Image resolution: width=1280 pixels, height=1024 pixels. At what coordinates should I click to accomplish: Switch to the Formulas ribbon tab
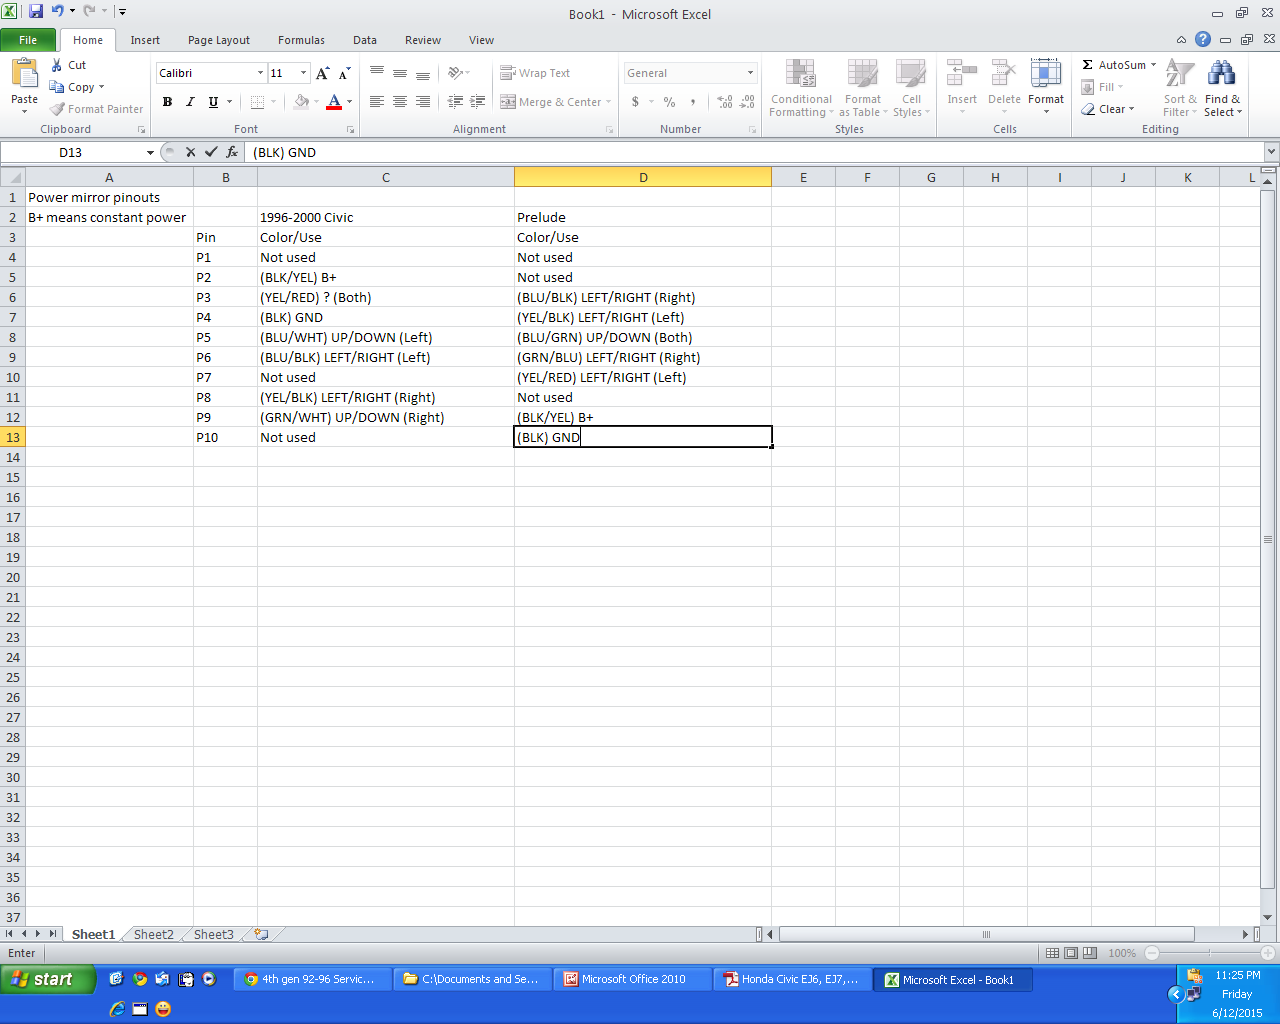[301, 40]
